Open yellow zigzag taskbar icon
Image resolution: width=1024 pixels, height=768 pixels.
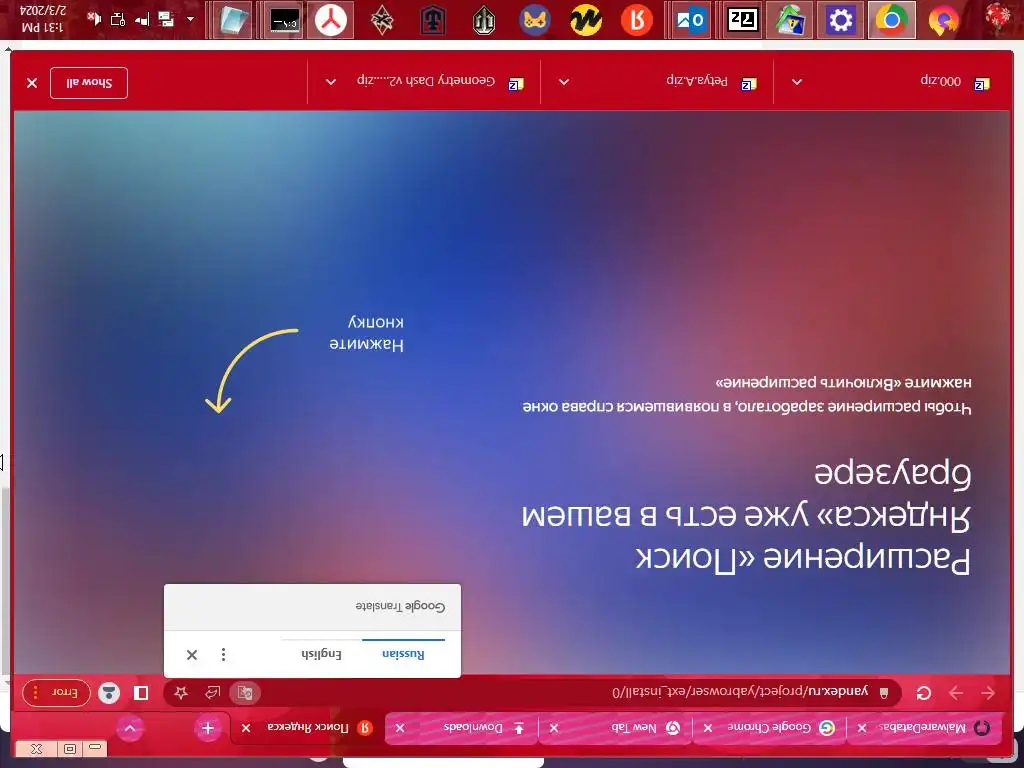point(586,20)
